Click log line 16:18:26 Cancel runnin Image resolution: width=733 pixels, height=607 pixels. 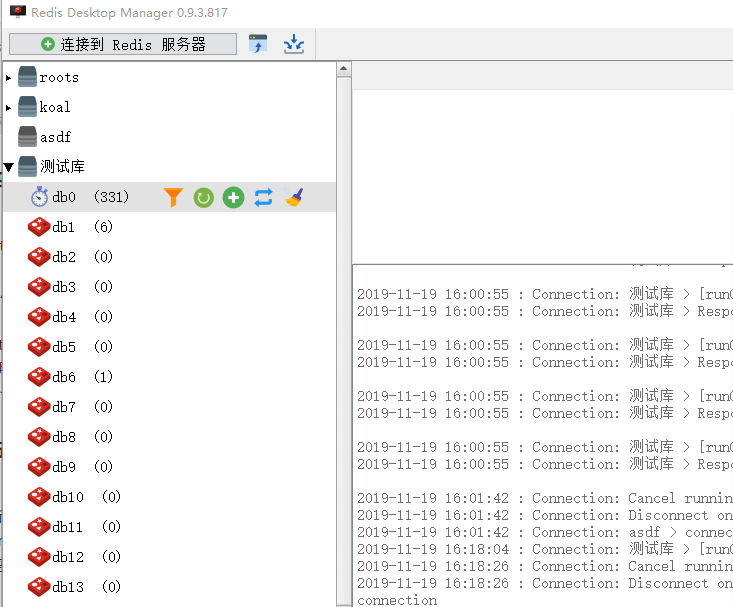[545, 566]
